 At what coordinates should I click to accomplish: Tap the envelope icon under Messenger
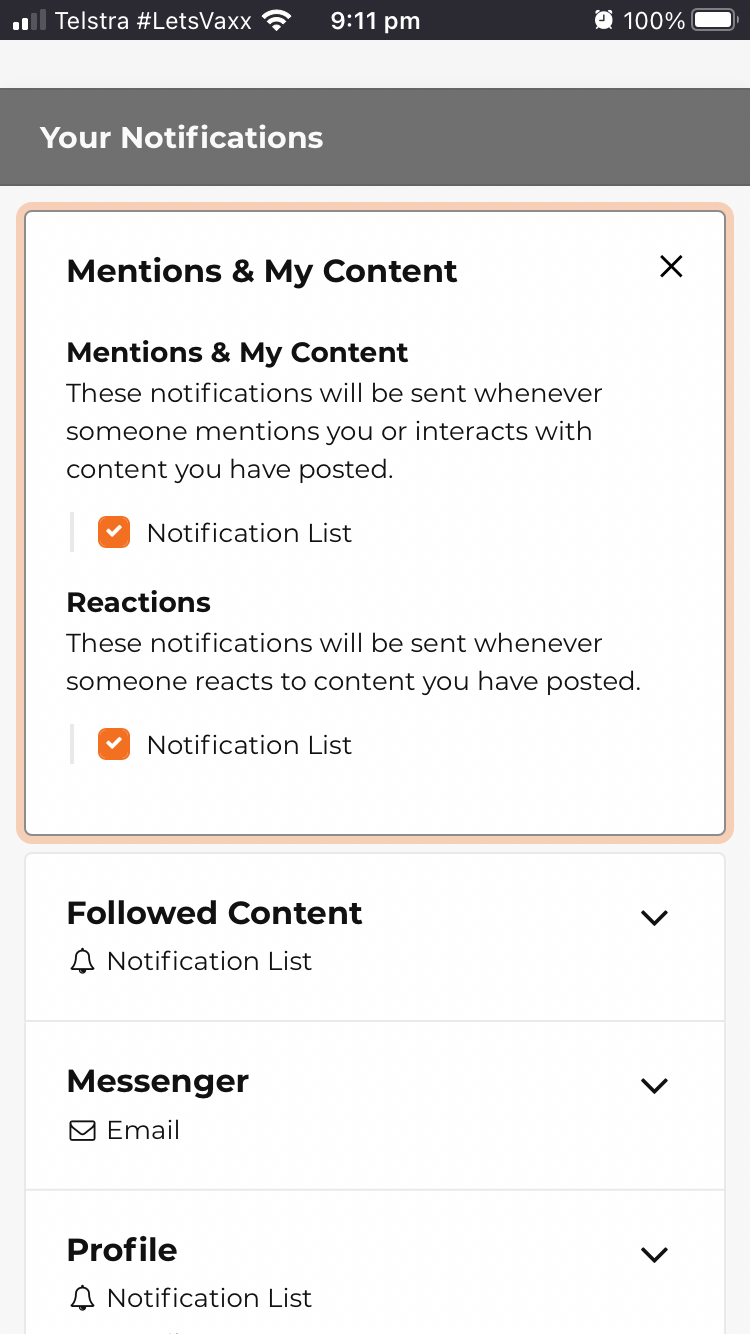82,1131
